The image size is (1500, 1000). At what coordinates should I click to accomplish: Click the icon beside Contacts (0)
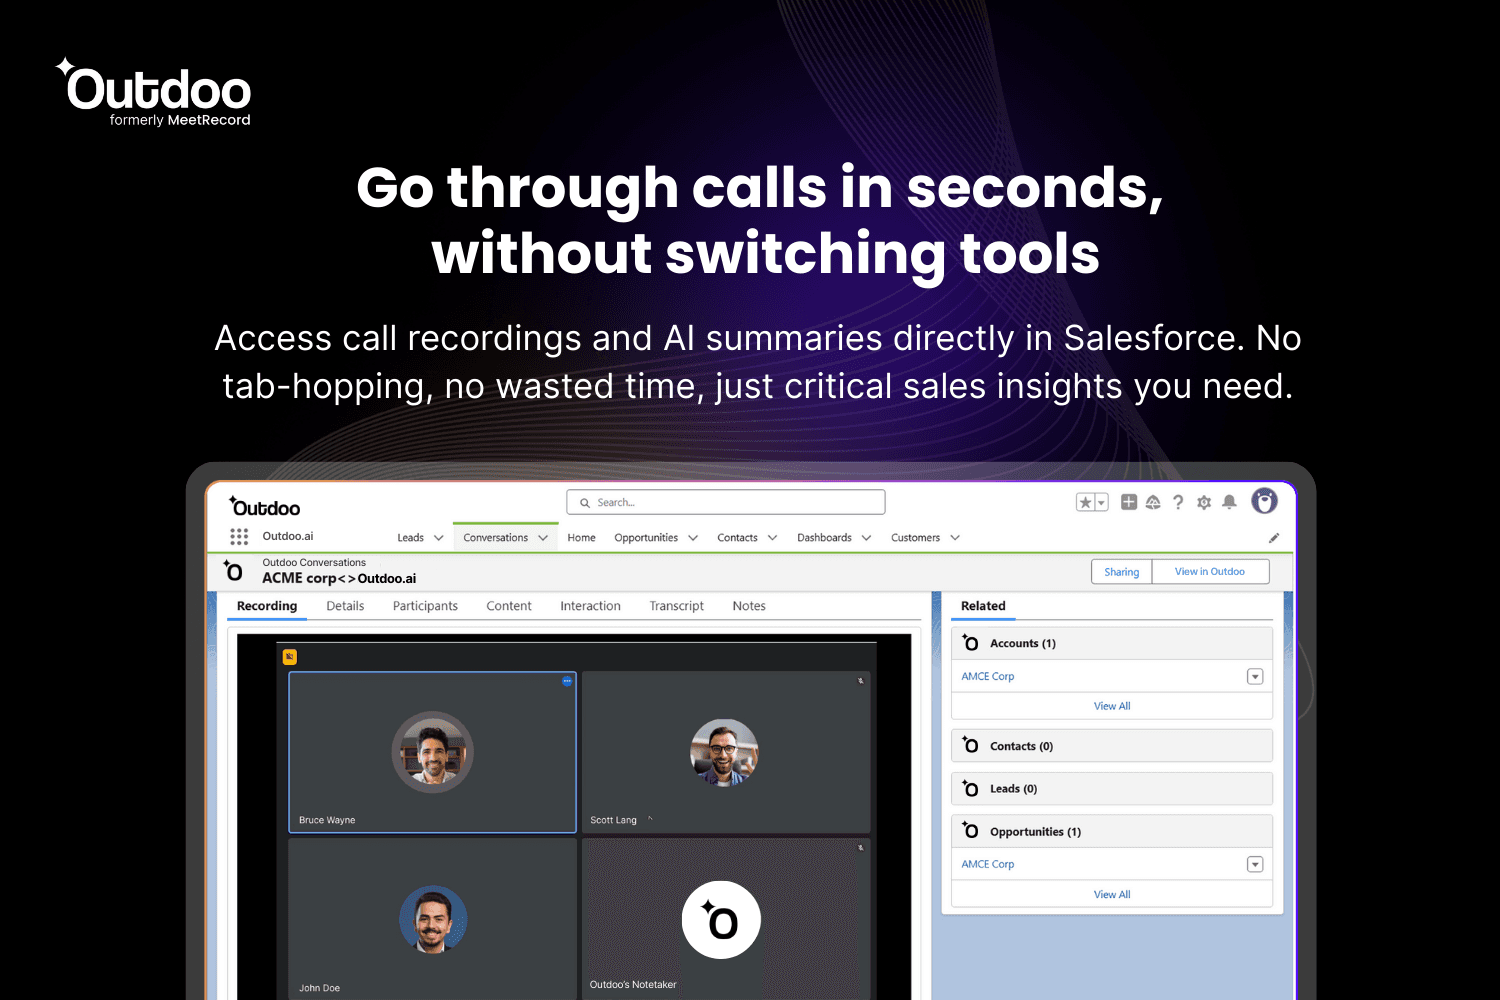[970, 745]
